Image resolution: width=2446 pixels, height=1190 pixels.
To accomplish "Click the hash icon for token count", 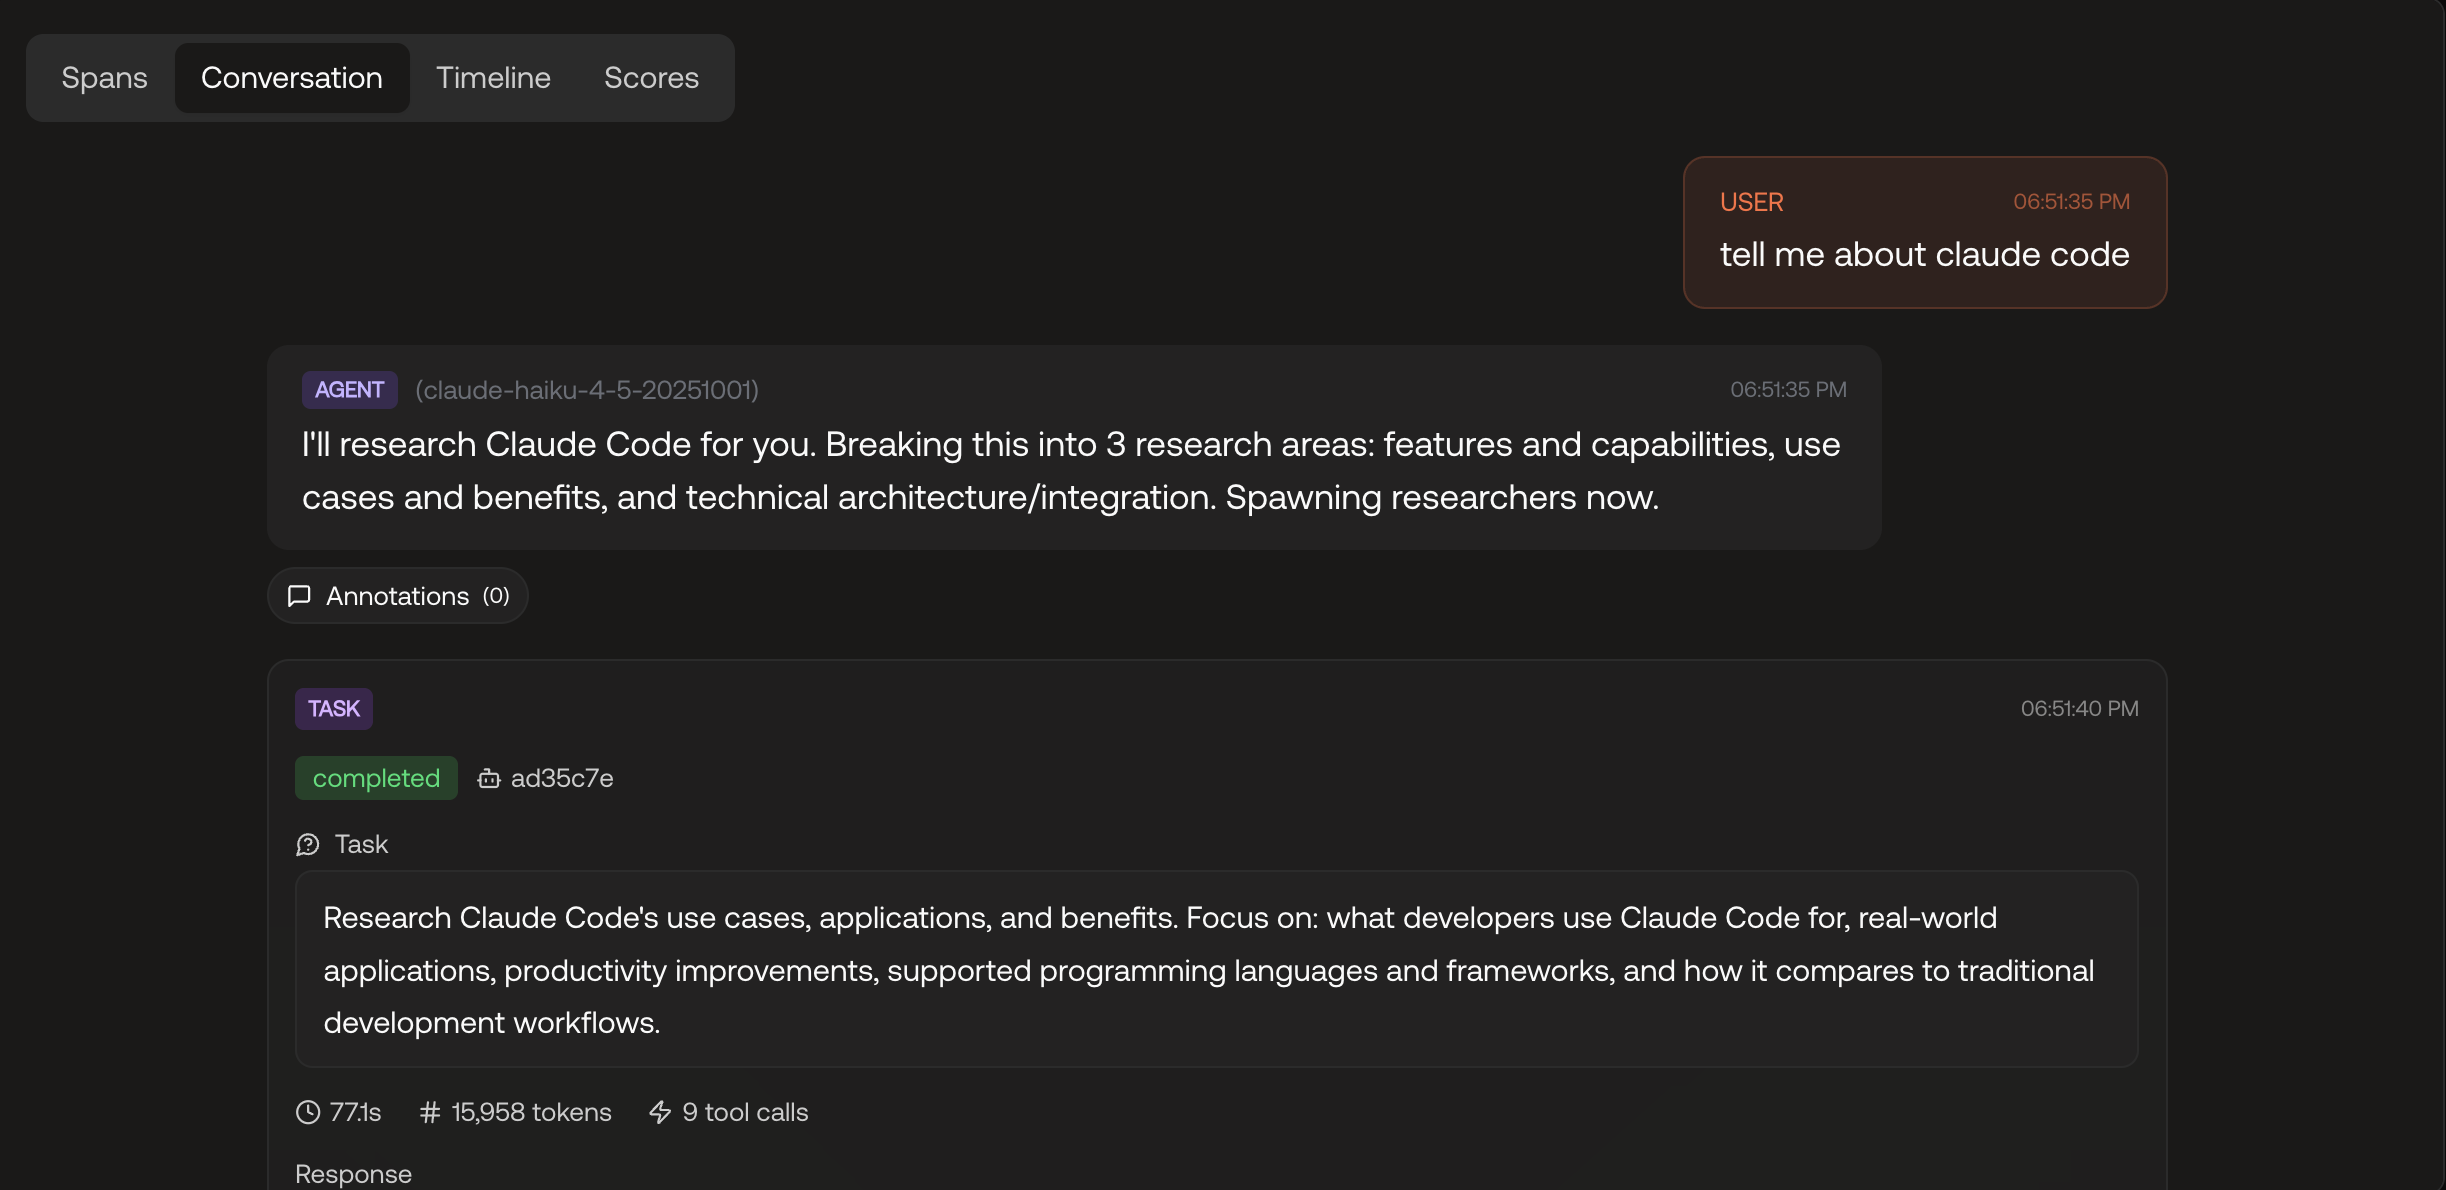I will coord(428,1112).
